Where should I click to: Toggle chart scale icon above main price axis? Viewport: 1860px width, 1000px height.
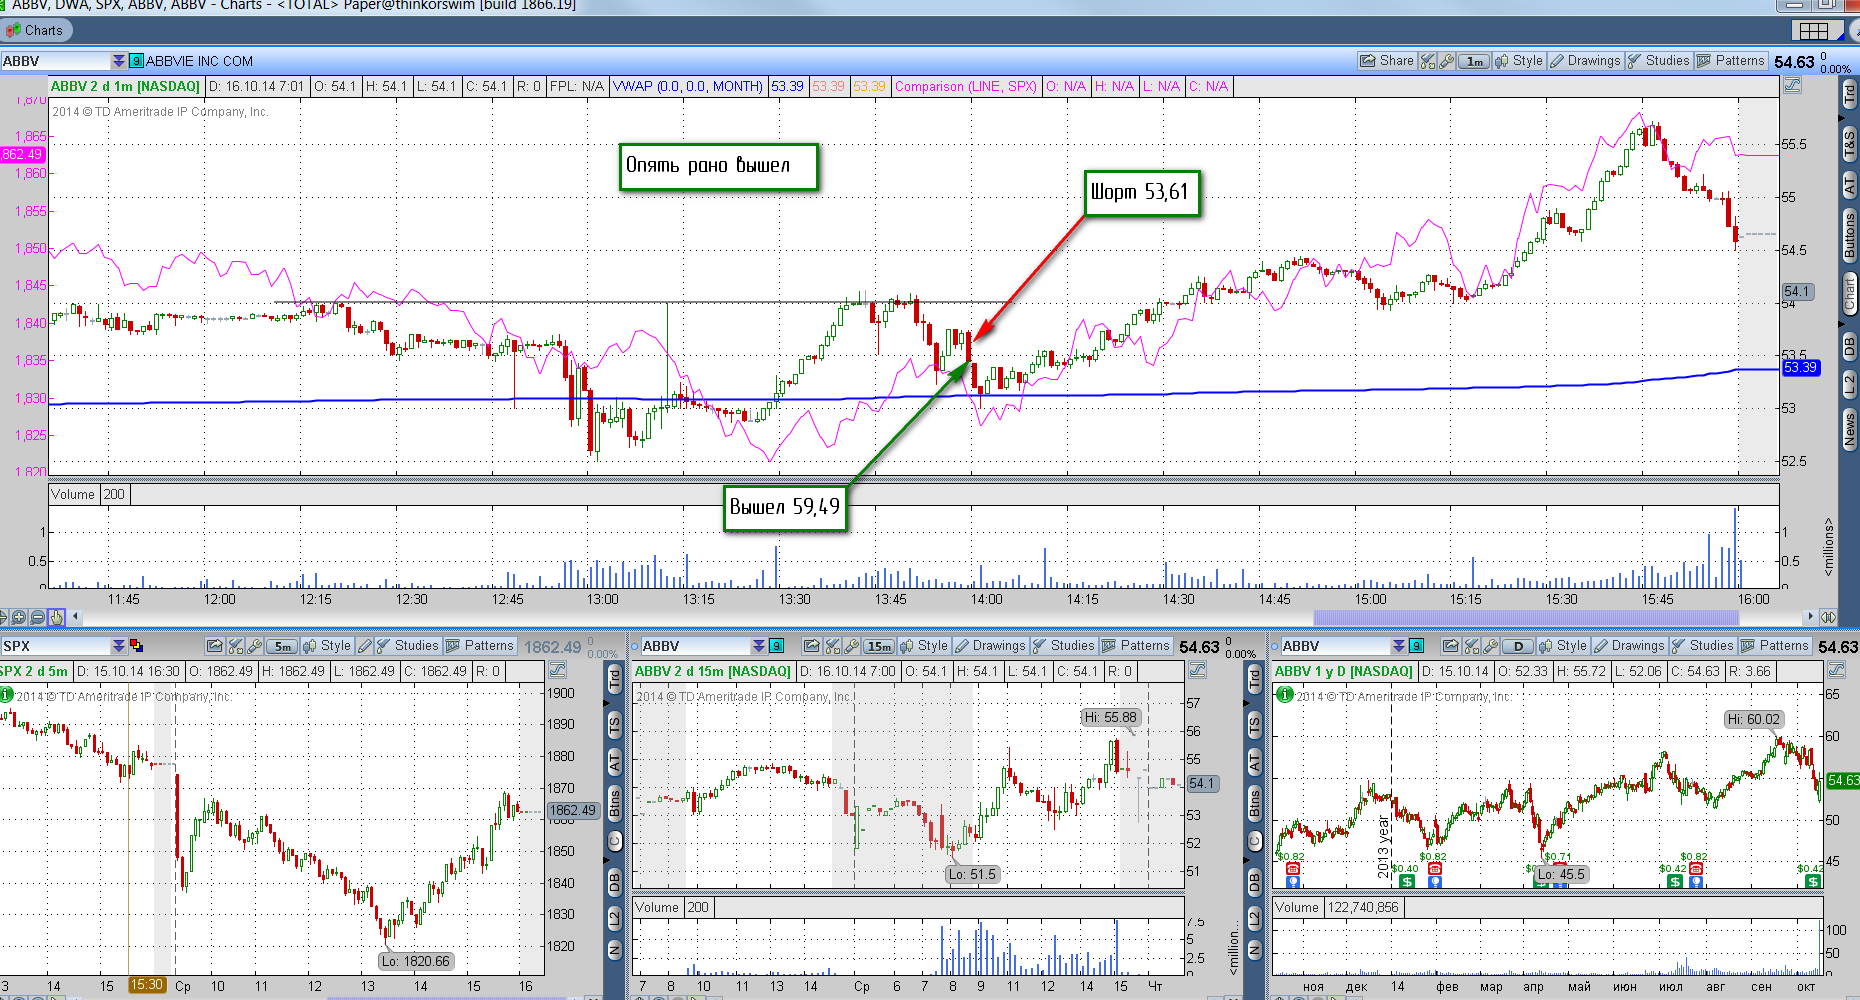[1792, 86]
